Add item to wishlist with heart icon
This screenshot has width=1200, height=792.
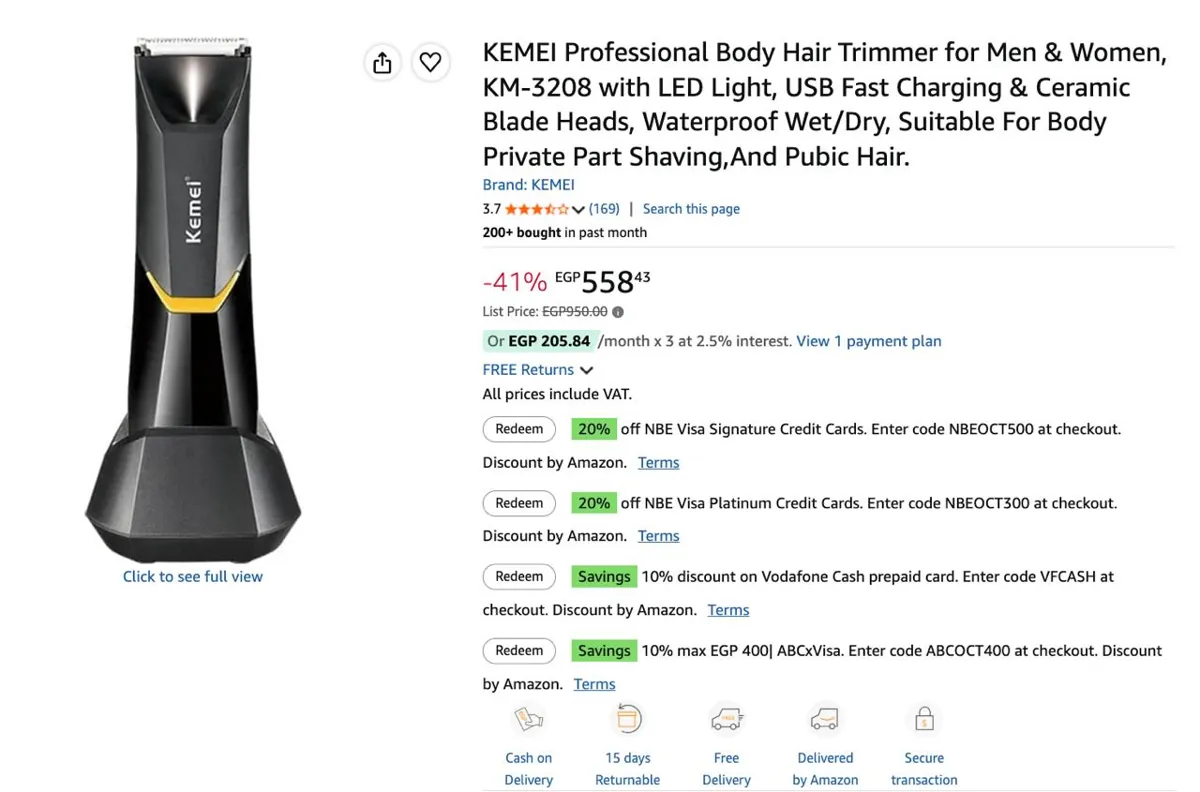[430, 63]
